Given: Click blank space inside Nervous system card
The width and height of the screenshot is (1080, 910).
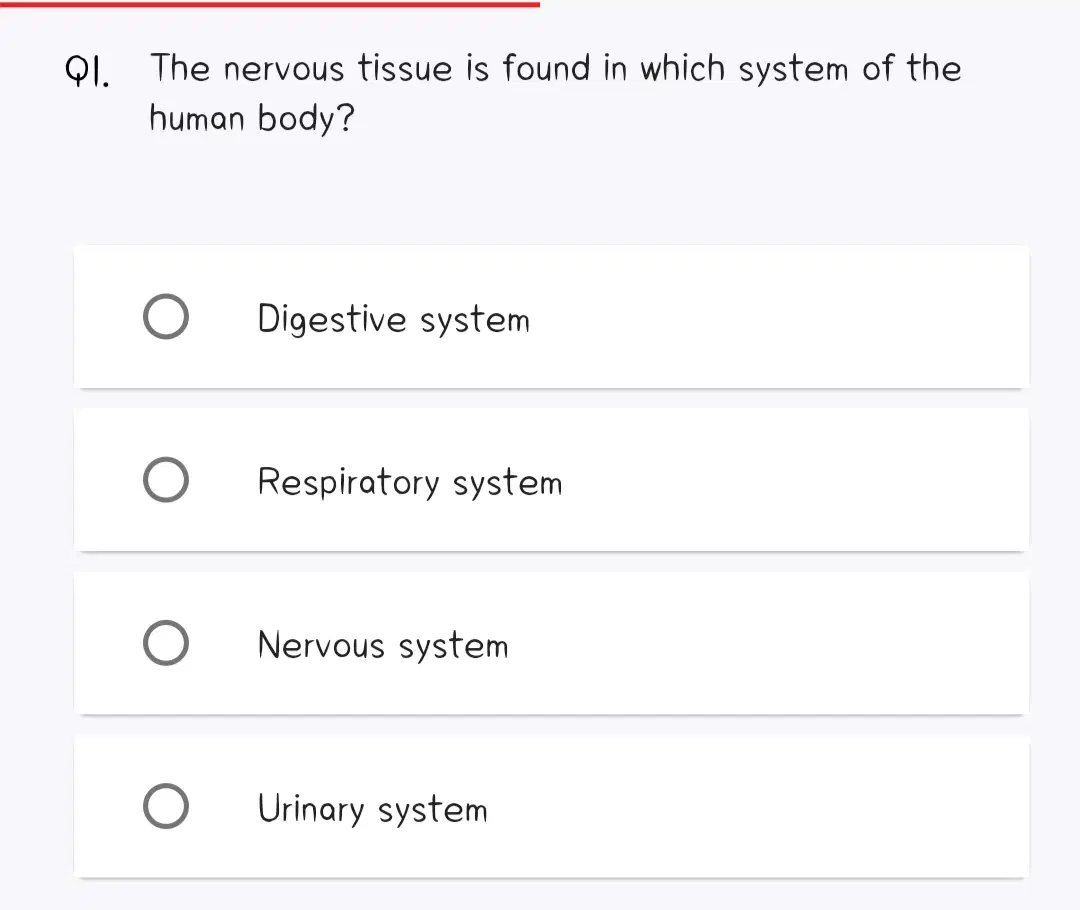Looking at the screenshot, I should tap(765, 643).
